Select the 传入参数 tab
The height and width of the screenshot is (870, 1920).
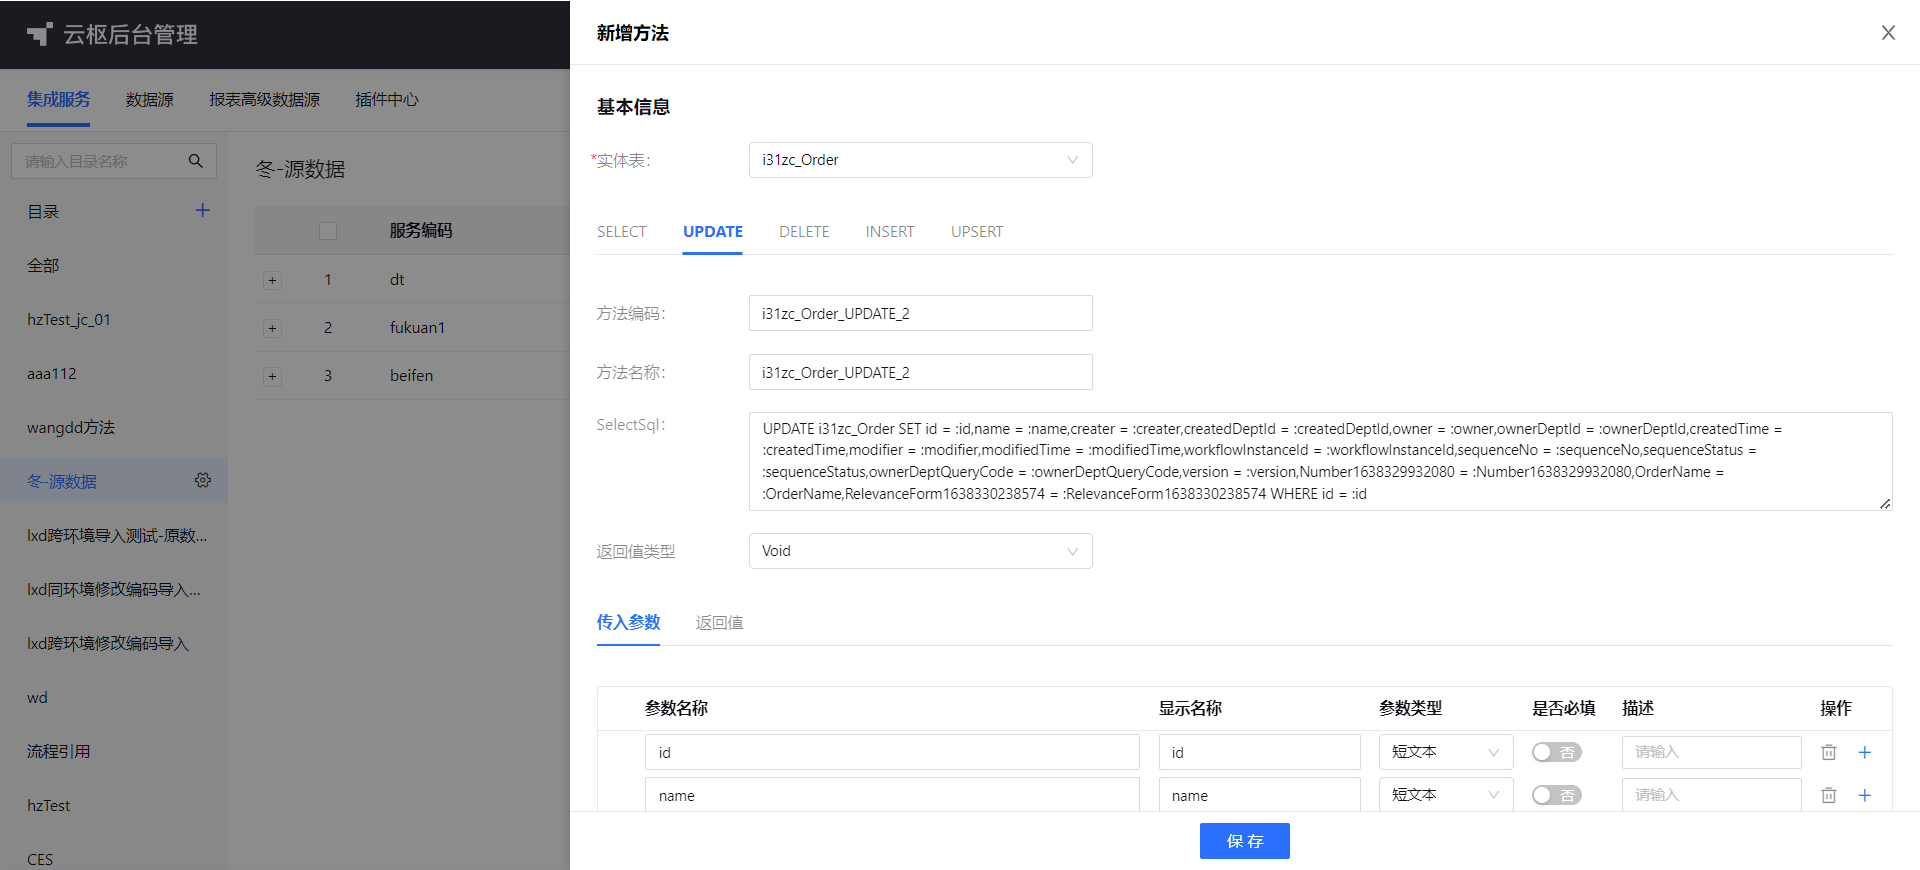[629, 622]
